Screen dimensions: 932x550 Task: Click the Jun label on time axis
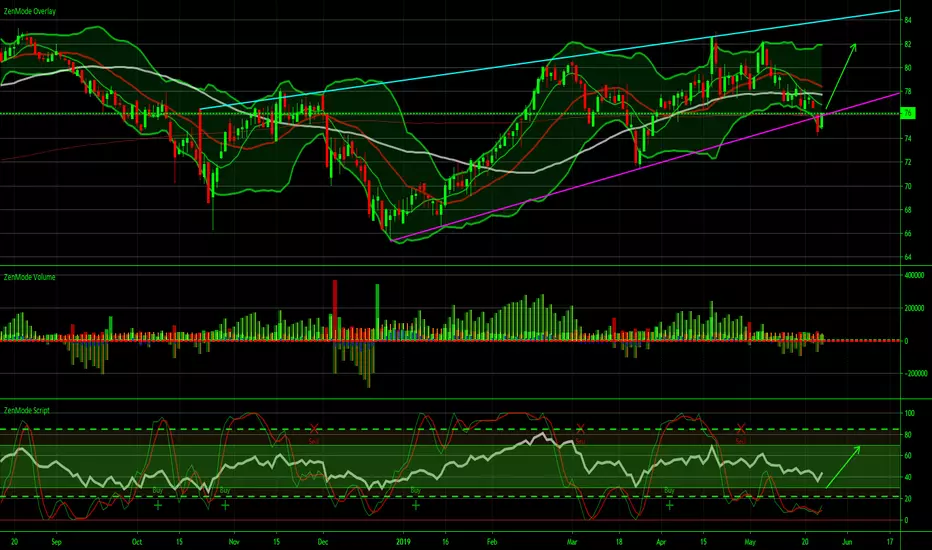(x=847, y=542)
